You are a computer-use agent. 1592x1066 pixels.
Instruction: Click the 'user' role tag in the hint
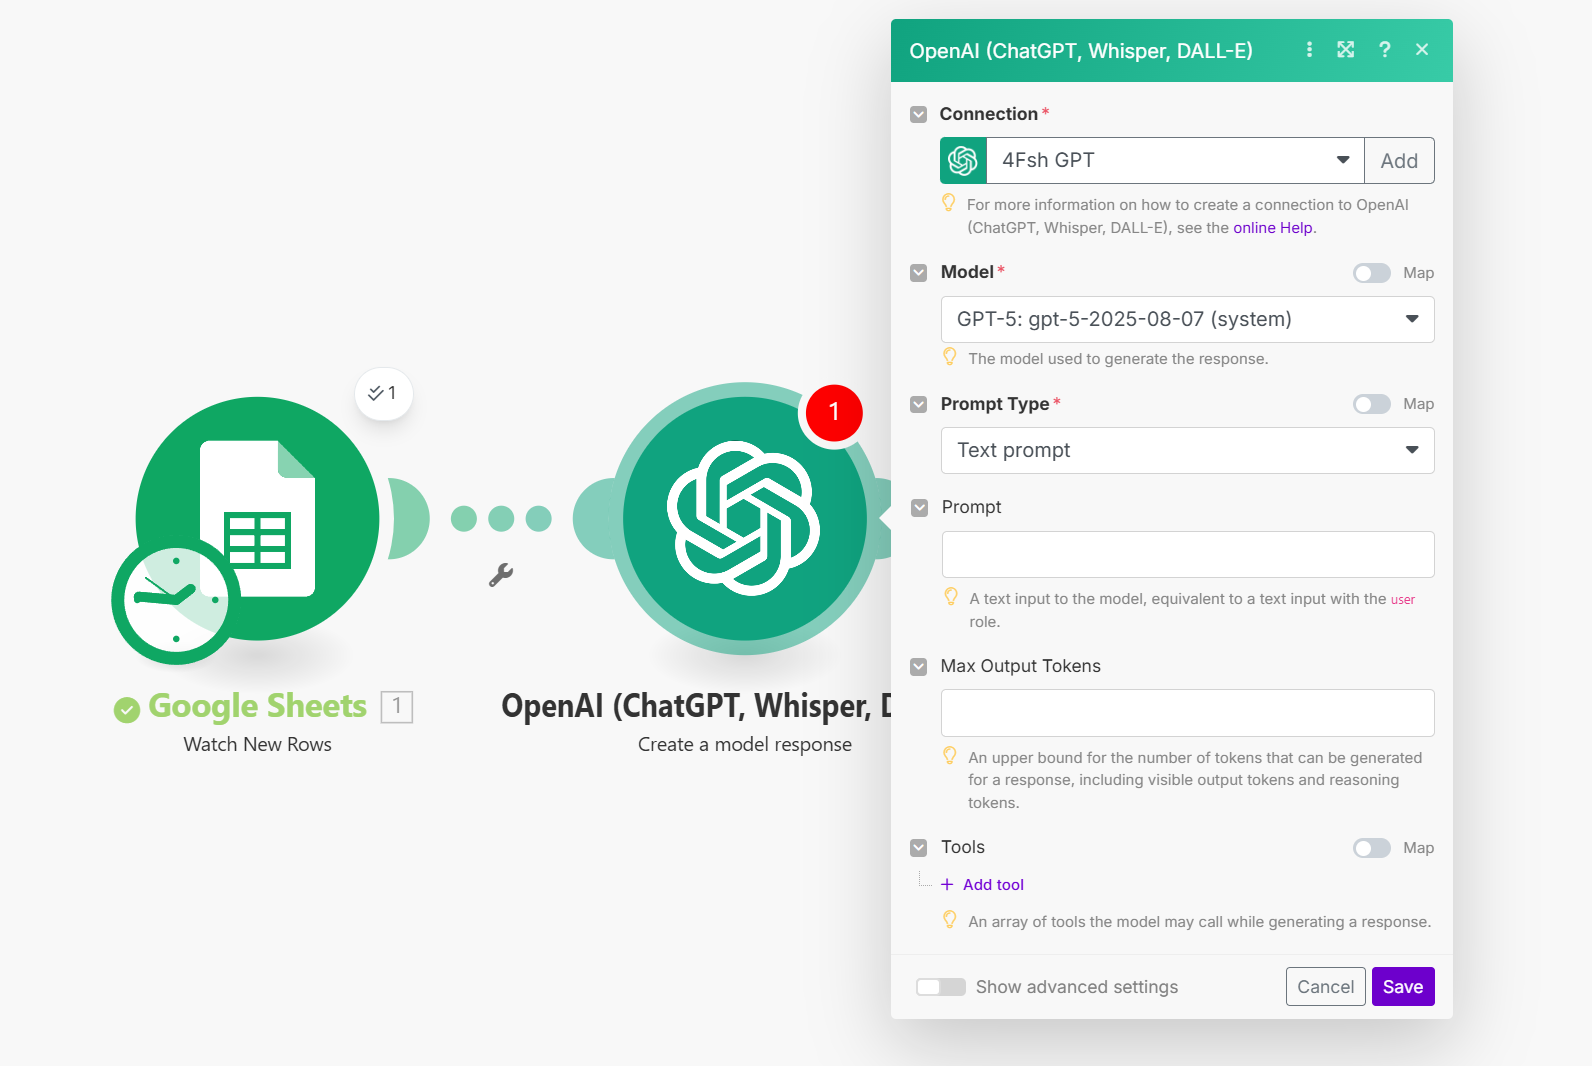click(x=1403, y=600)
